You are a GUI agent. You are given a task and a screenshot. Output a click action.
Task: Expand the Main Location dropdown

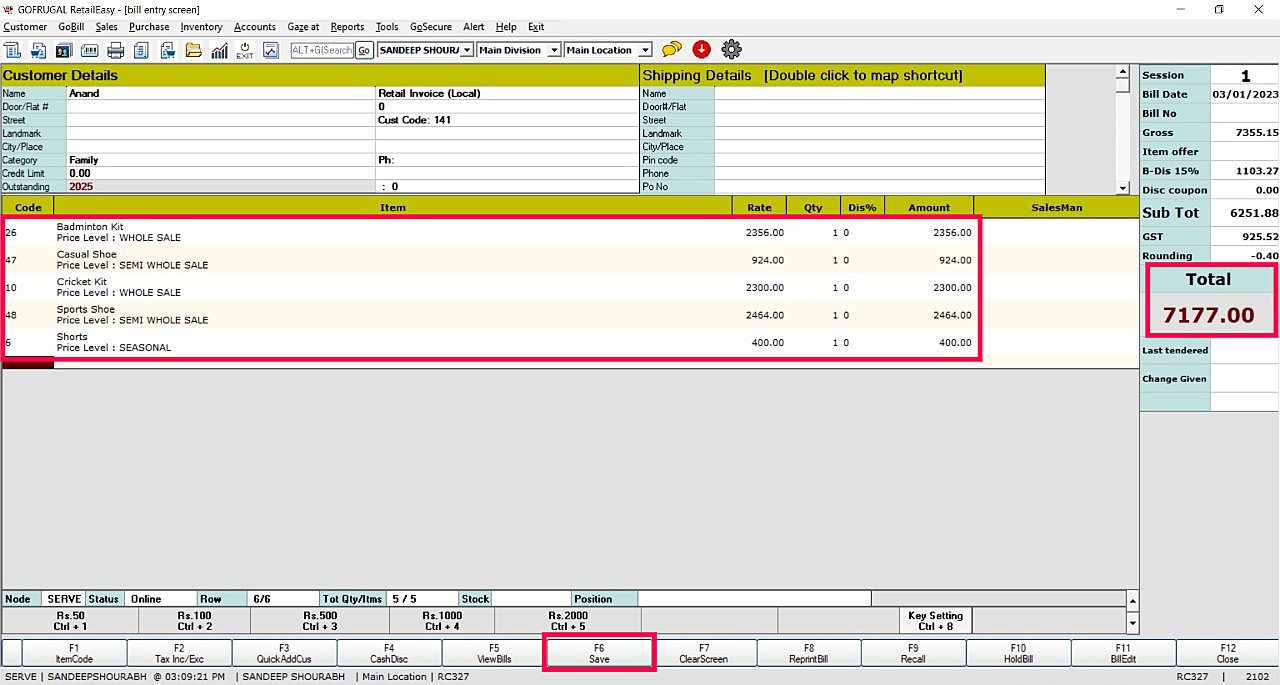645,50
